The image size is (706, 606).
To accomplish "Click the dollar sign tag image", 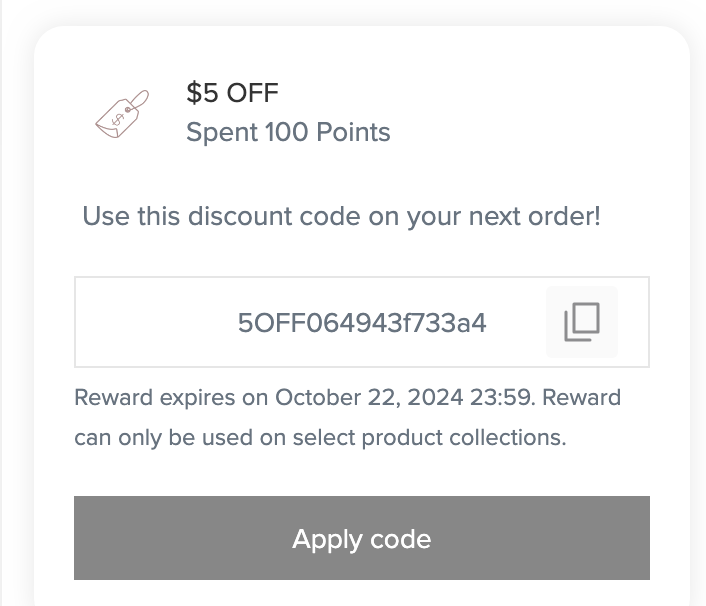I will click(122, 114).
